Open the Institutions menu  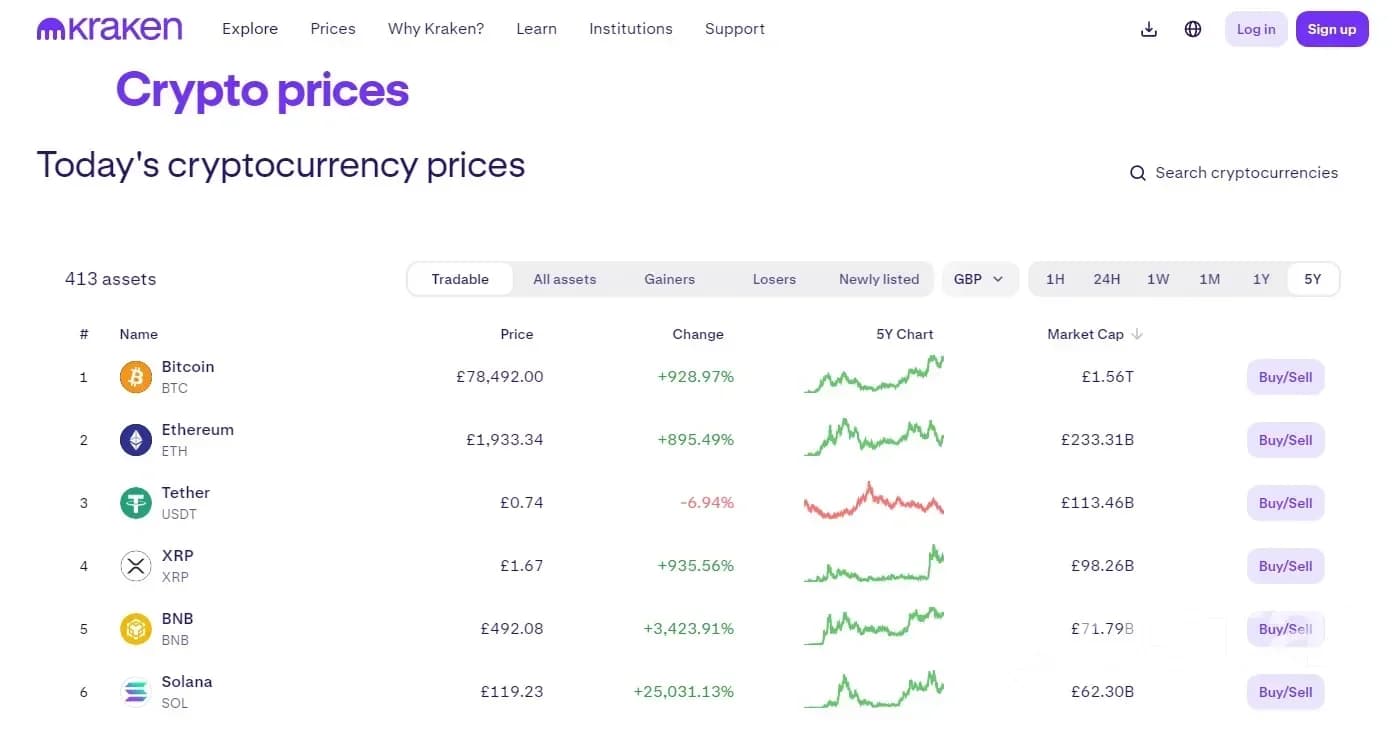(631, 29)
